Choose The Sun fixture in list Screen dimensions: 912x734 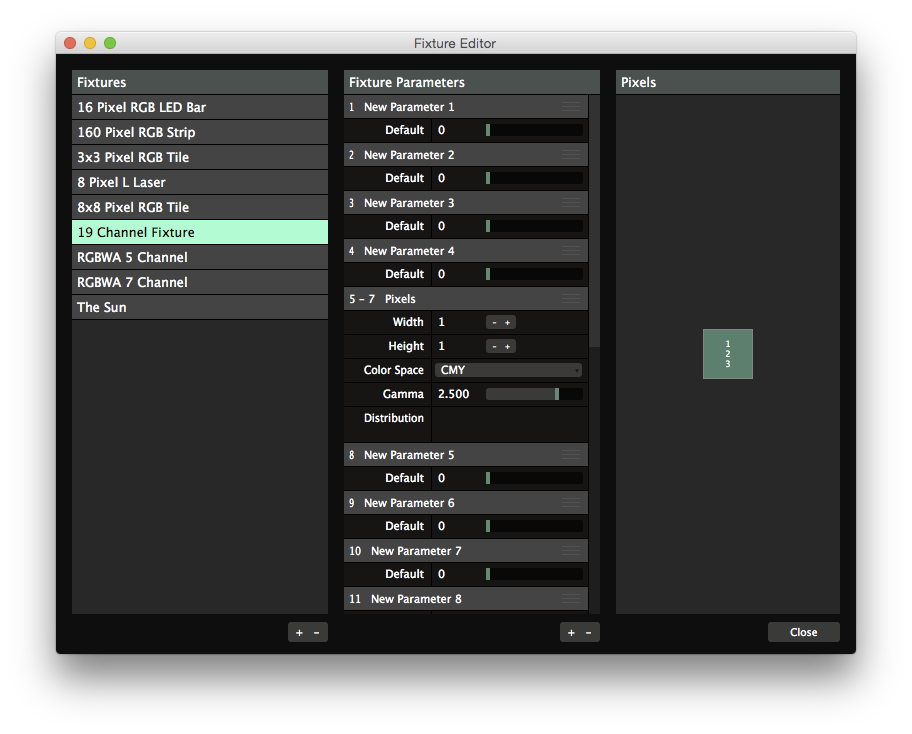click(x=200, y=307)
